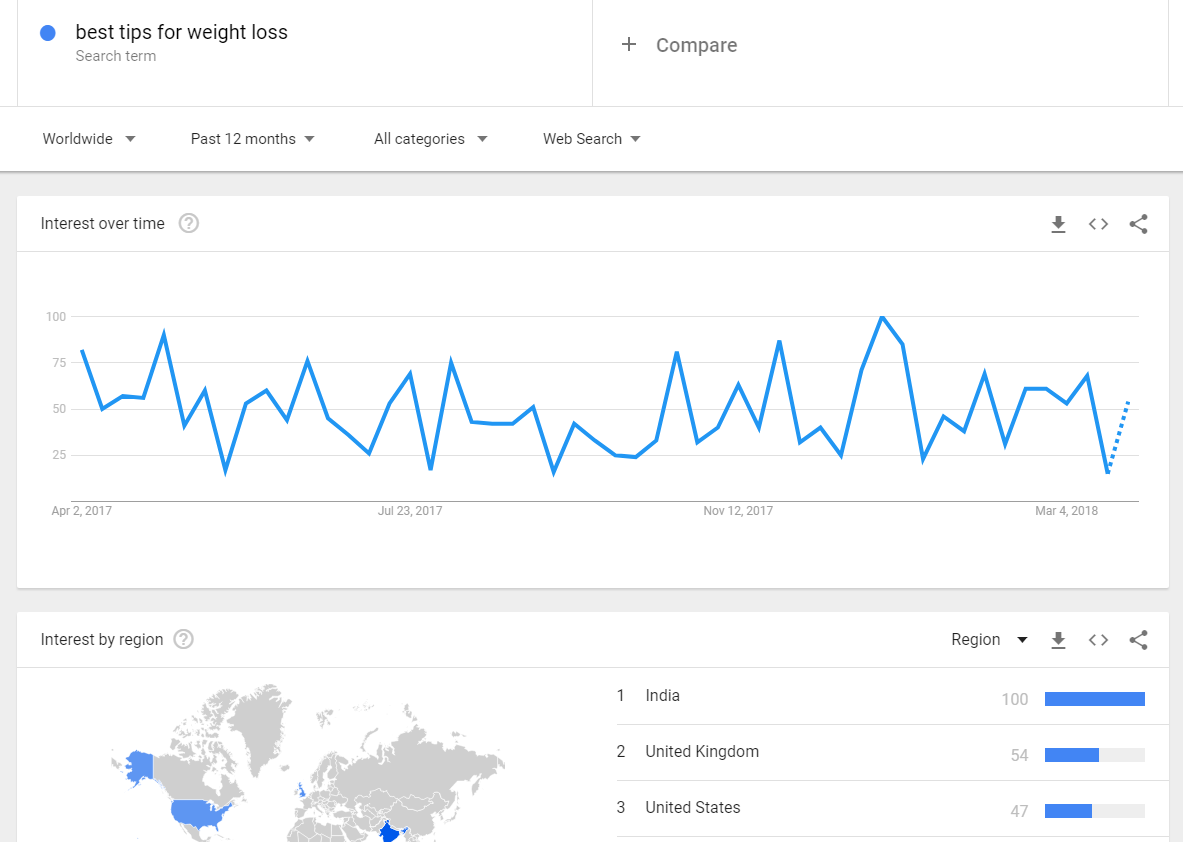Open embed code for Interest by region
1183x842 pixels.
click(x=1098, y=639)
